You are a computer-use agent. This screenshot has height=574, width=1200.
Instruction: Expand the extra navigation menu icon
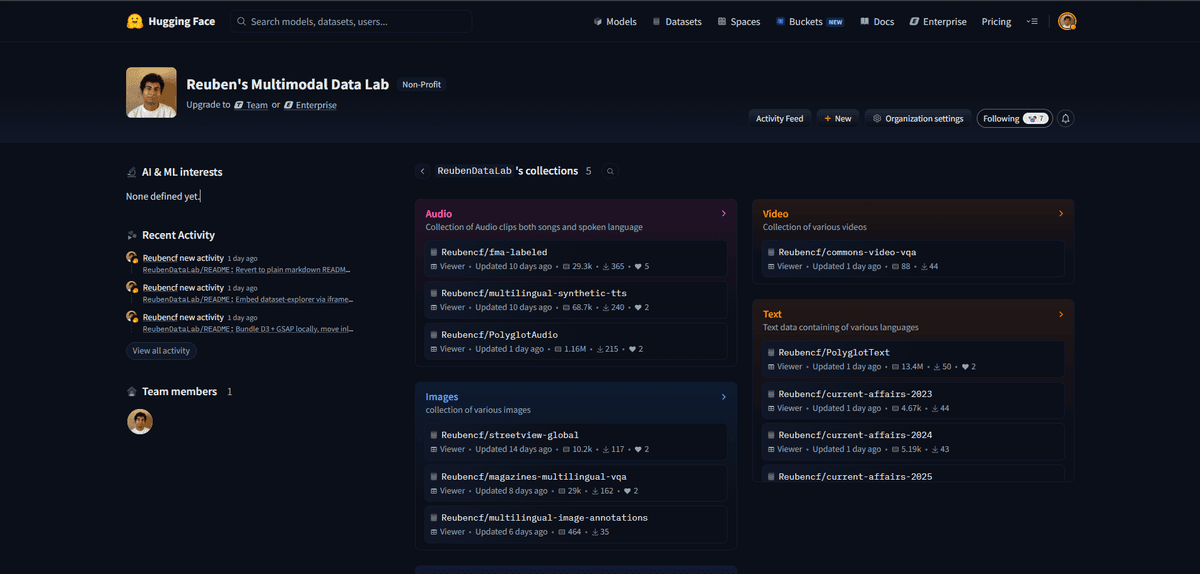click(1032, 21)
